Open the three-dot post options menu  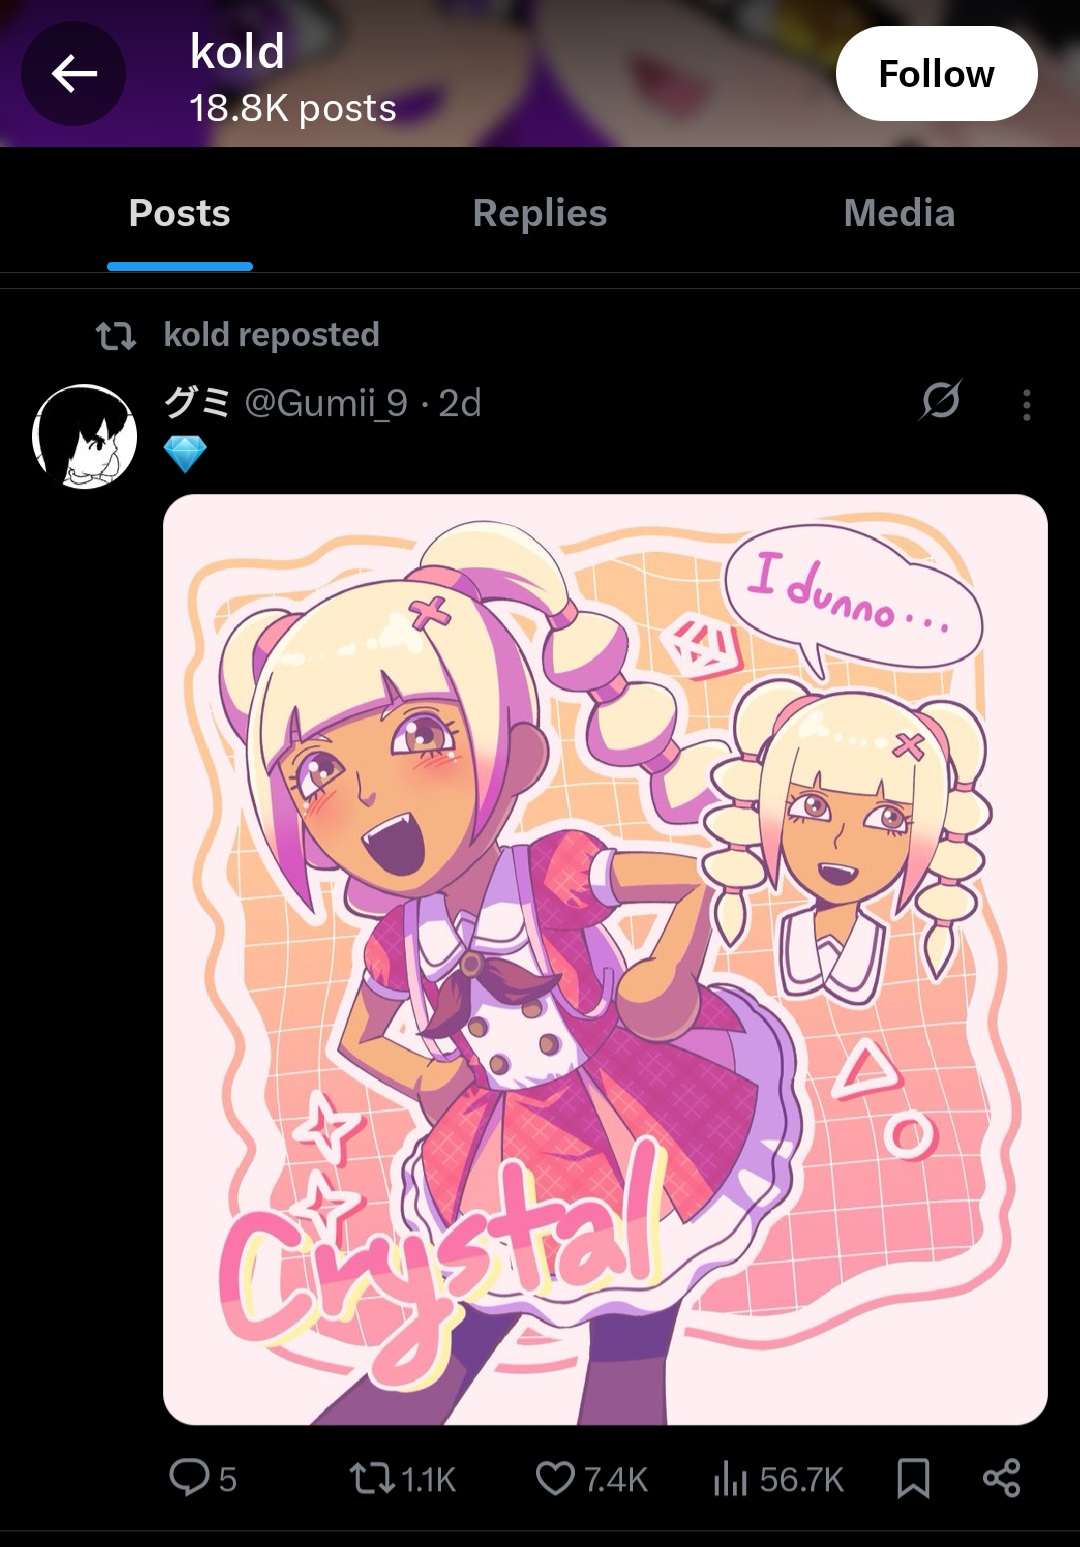1026,404
